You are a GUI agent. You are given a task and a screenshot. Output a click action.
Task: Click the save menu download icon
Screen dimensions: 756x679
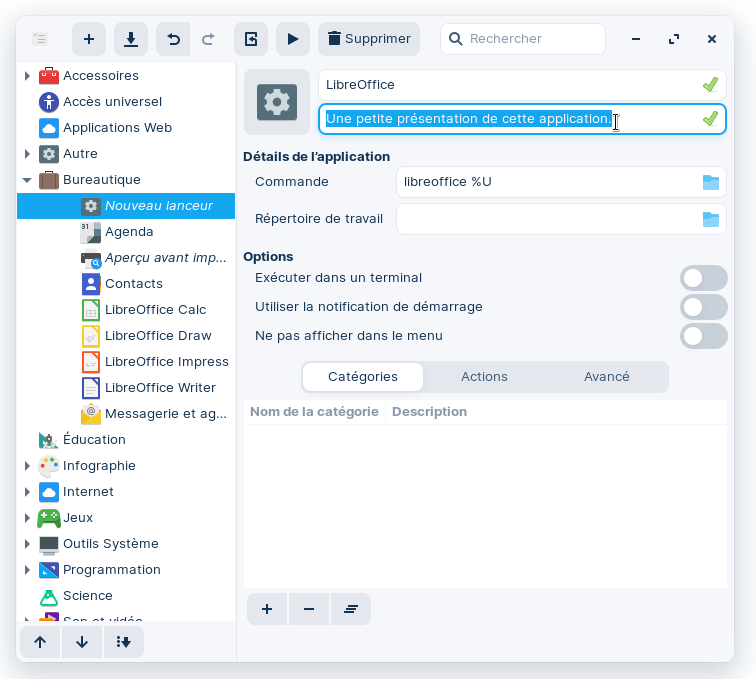tap(131, 39)
